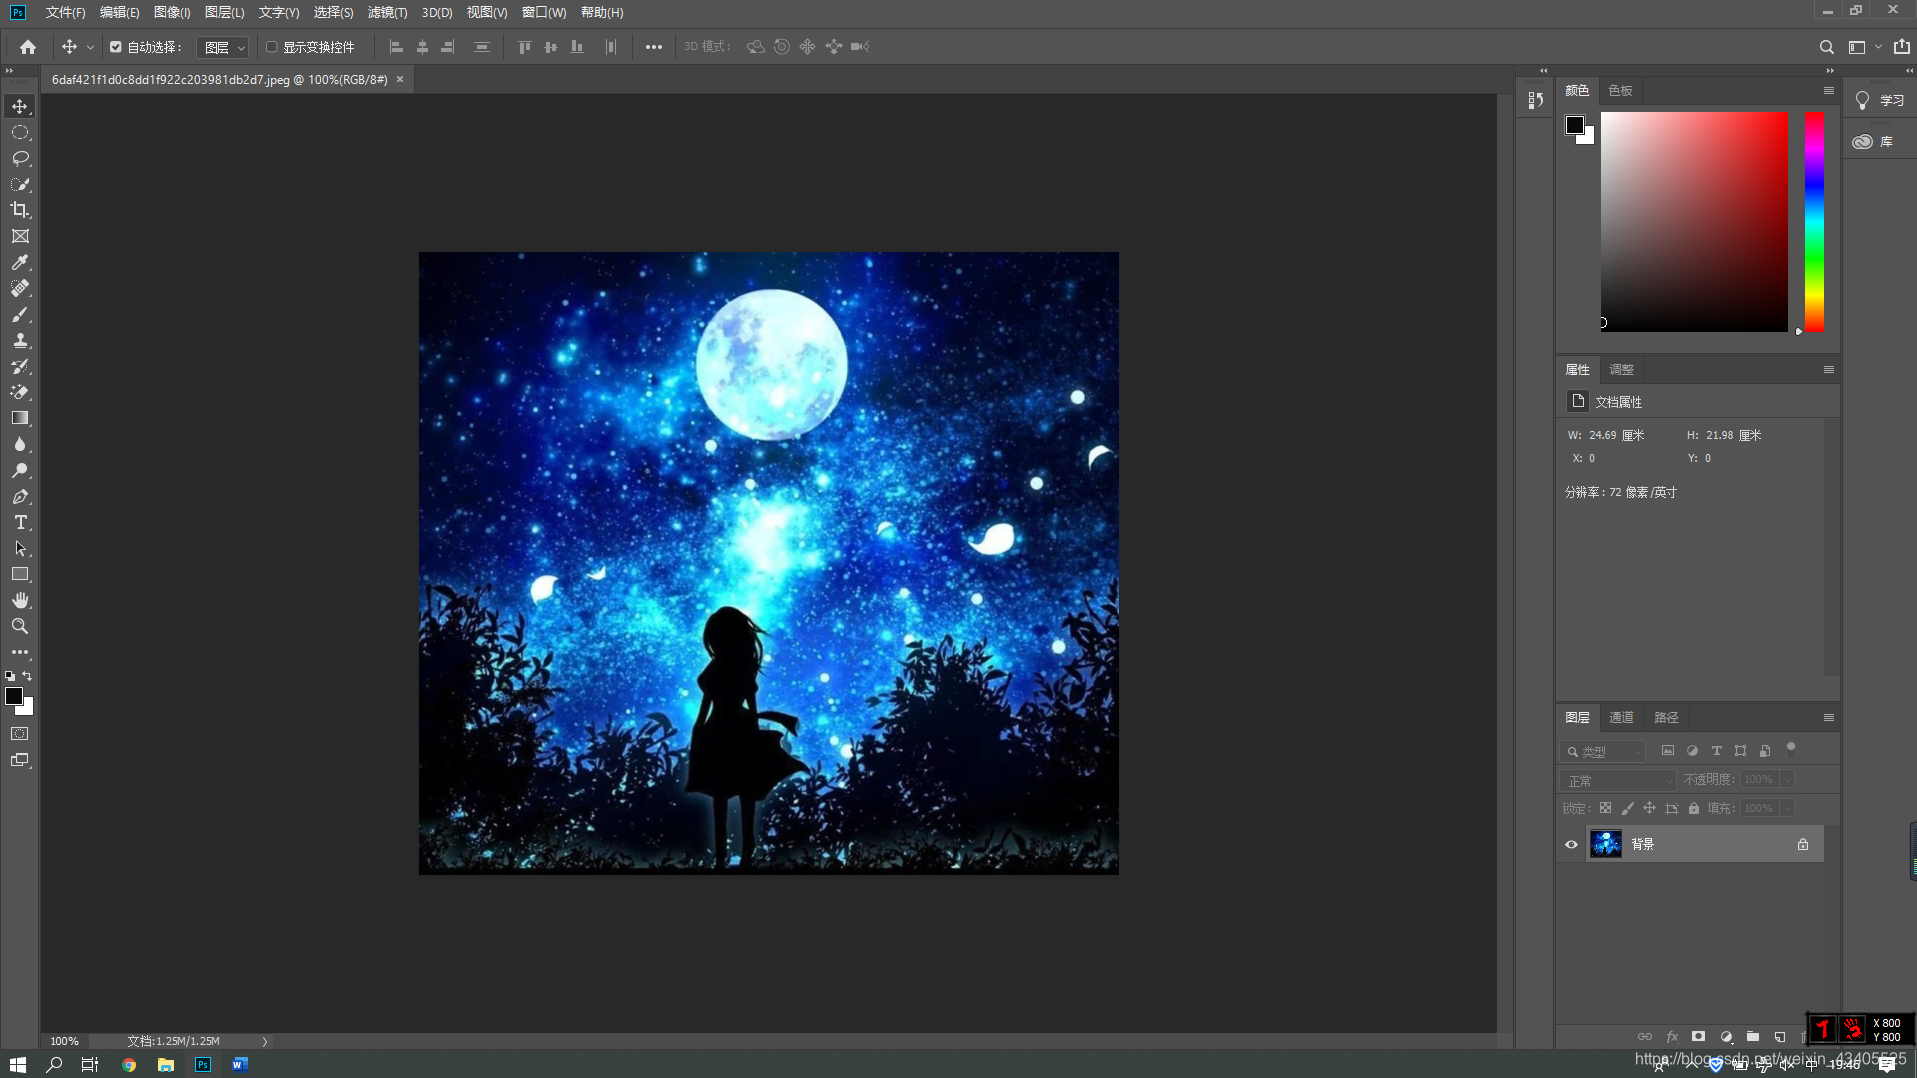Viewport: 1917px width, 1078px height.
Task: Enable the 显示变换控件 checkbox
Action: (271, 47)
